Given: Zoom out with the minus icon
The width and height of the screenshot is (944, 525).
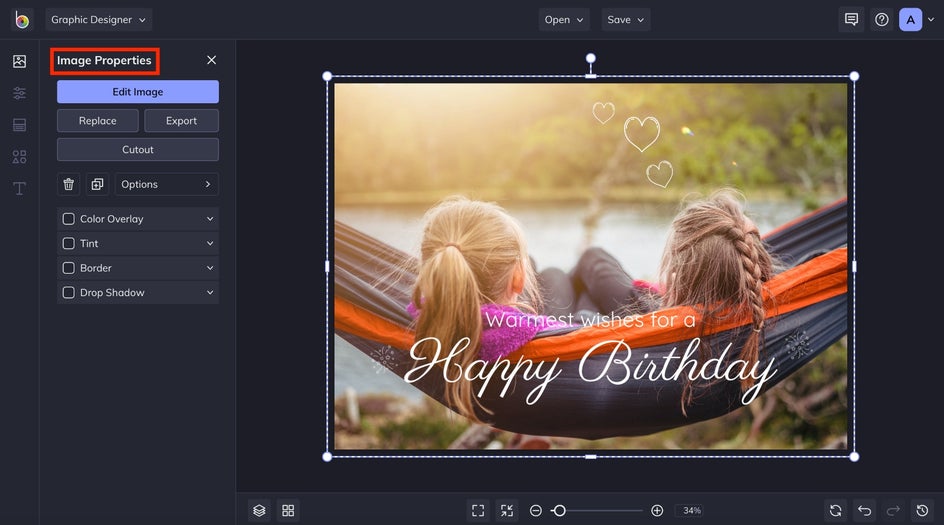Looking at the screenshot, I should (535, 511).
